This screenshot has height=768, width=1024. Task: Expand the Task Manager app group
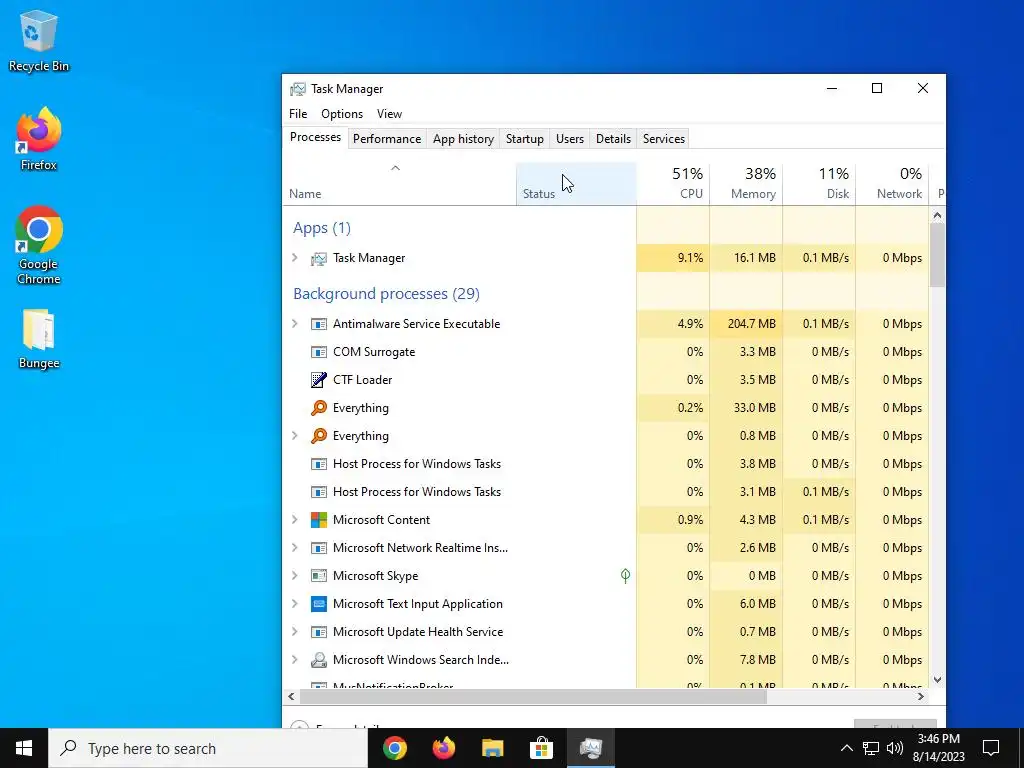[x=295, y=258]
